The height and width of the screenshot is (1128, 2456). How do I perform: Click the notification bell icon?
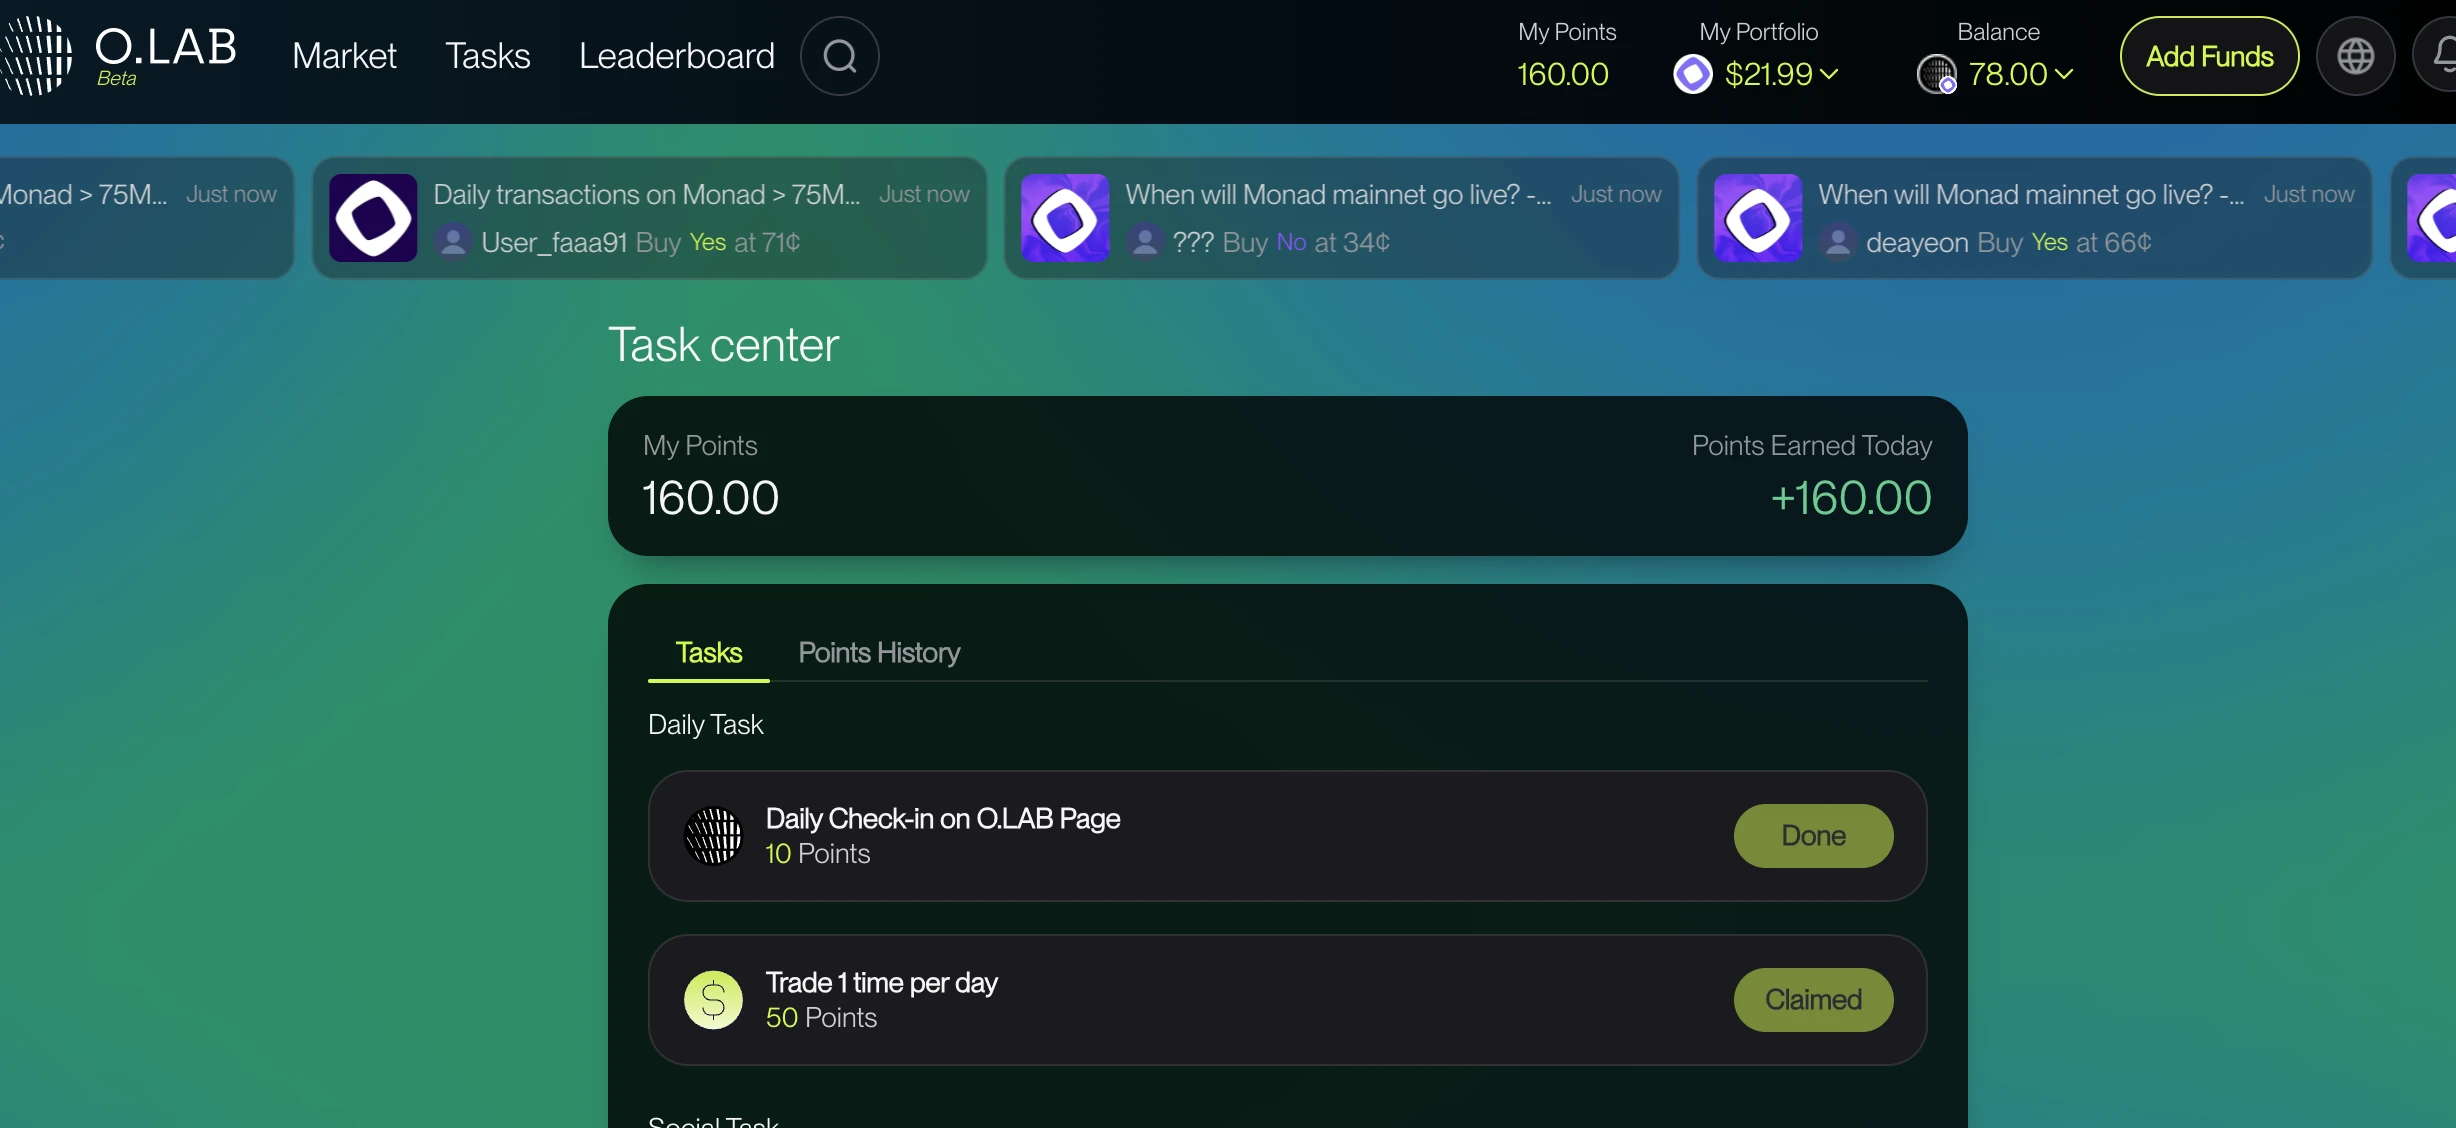2436,55
